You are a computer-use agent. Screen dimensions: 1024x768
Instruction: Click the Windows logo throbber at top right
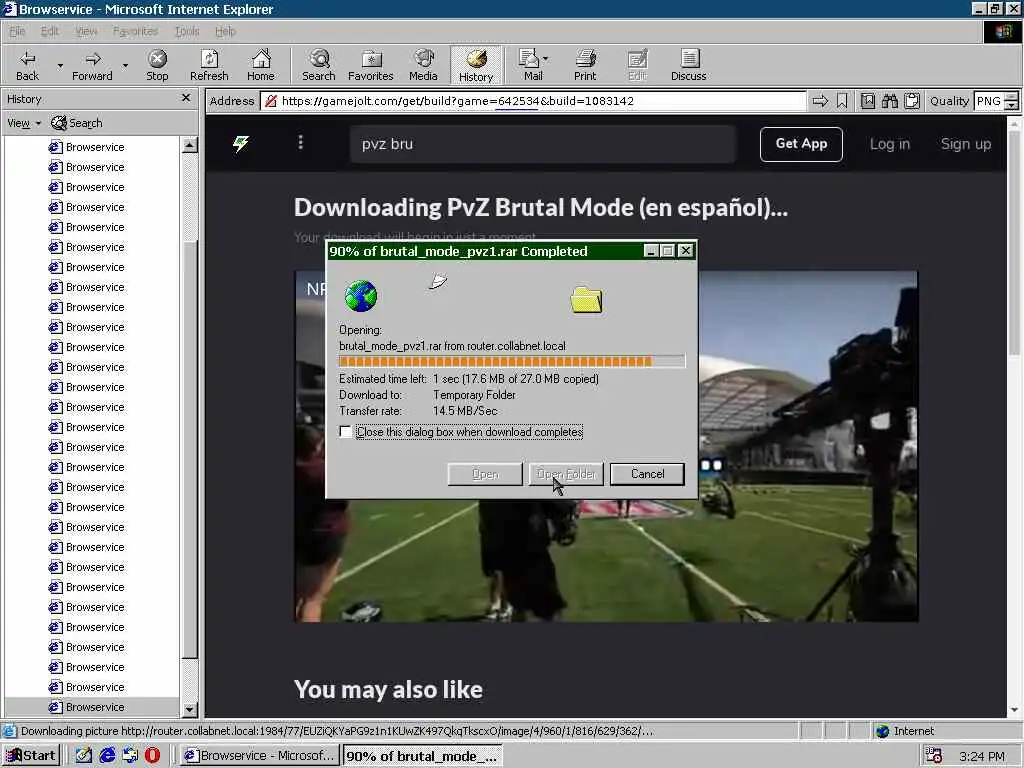point(1003,31)
